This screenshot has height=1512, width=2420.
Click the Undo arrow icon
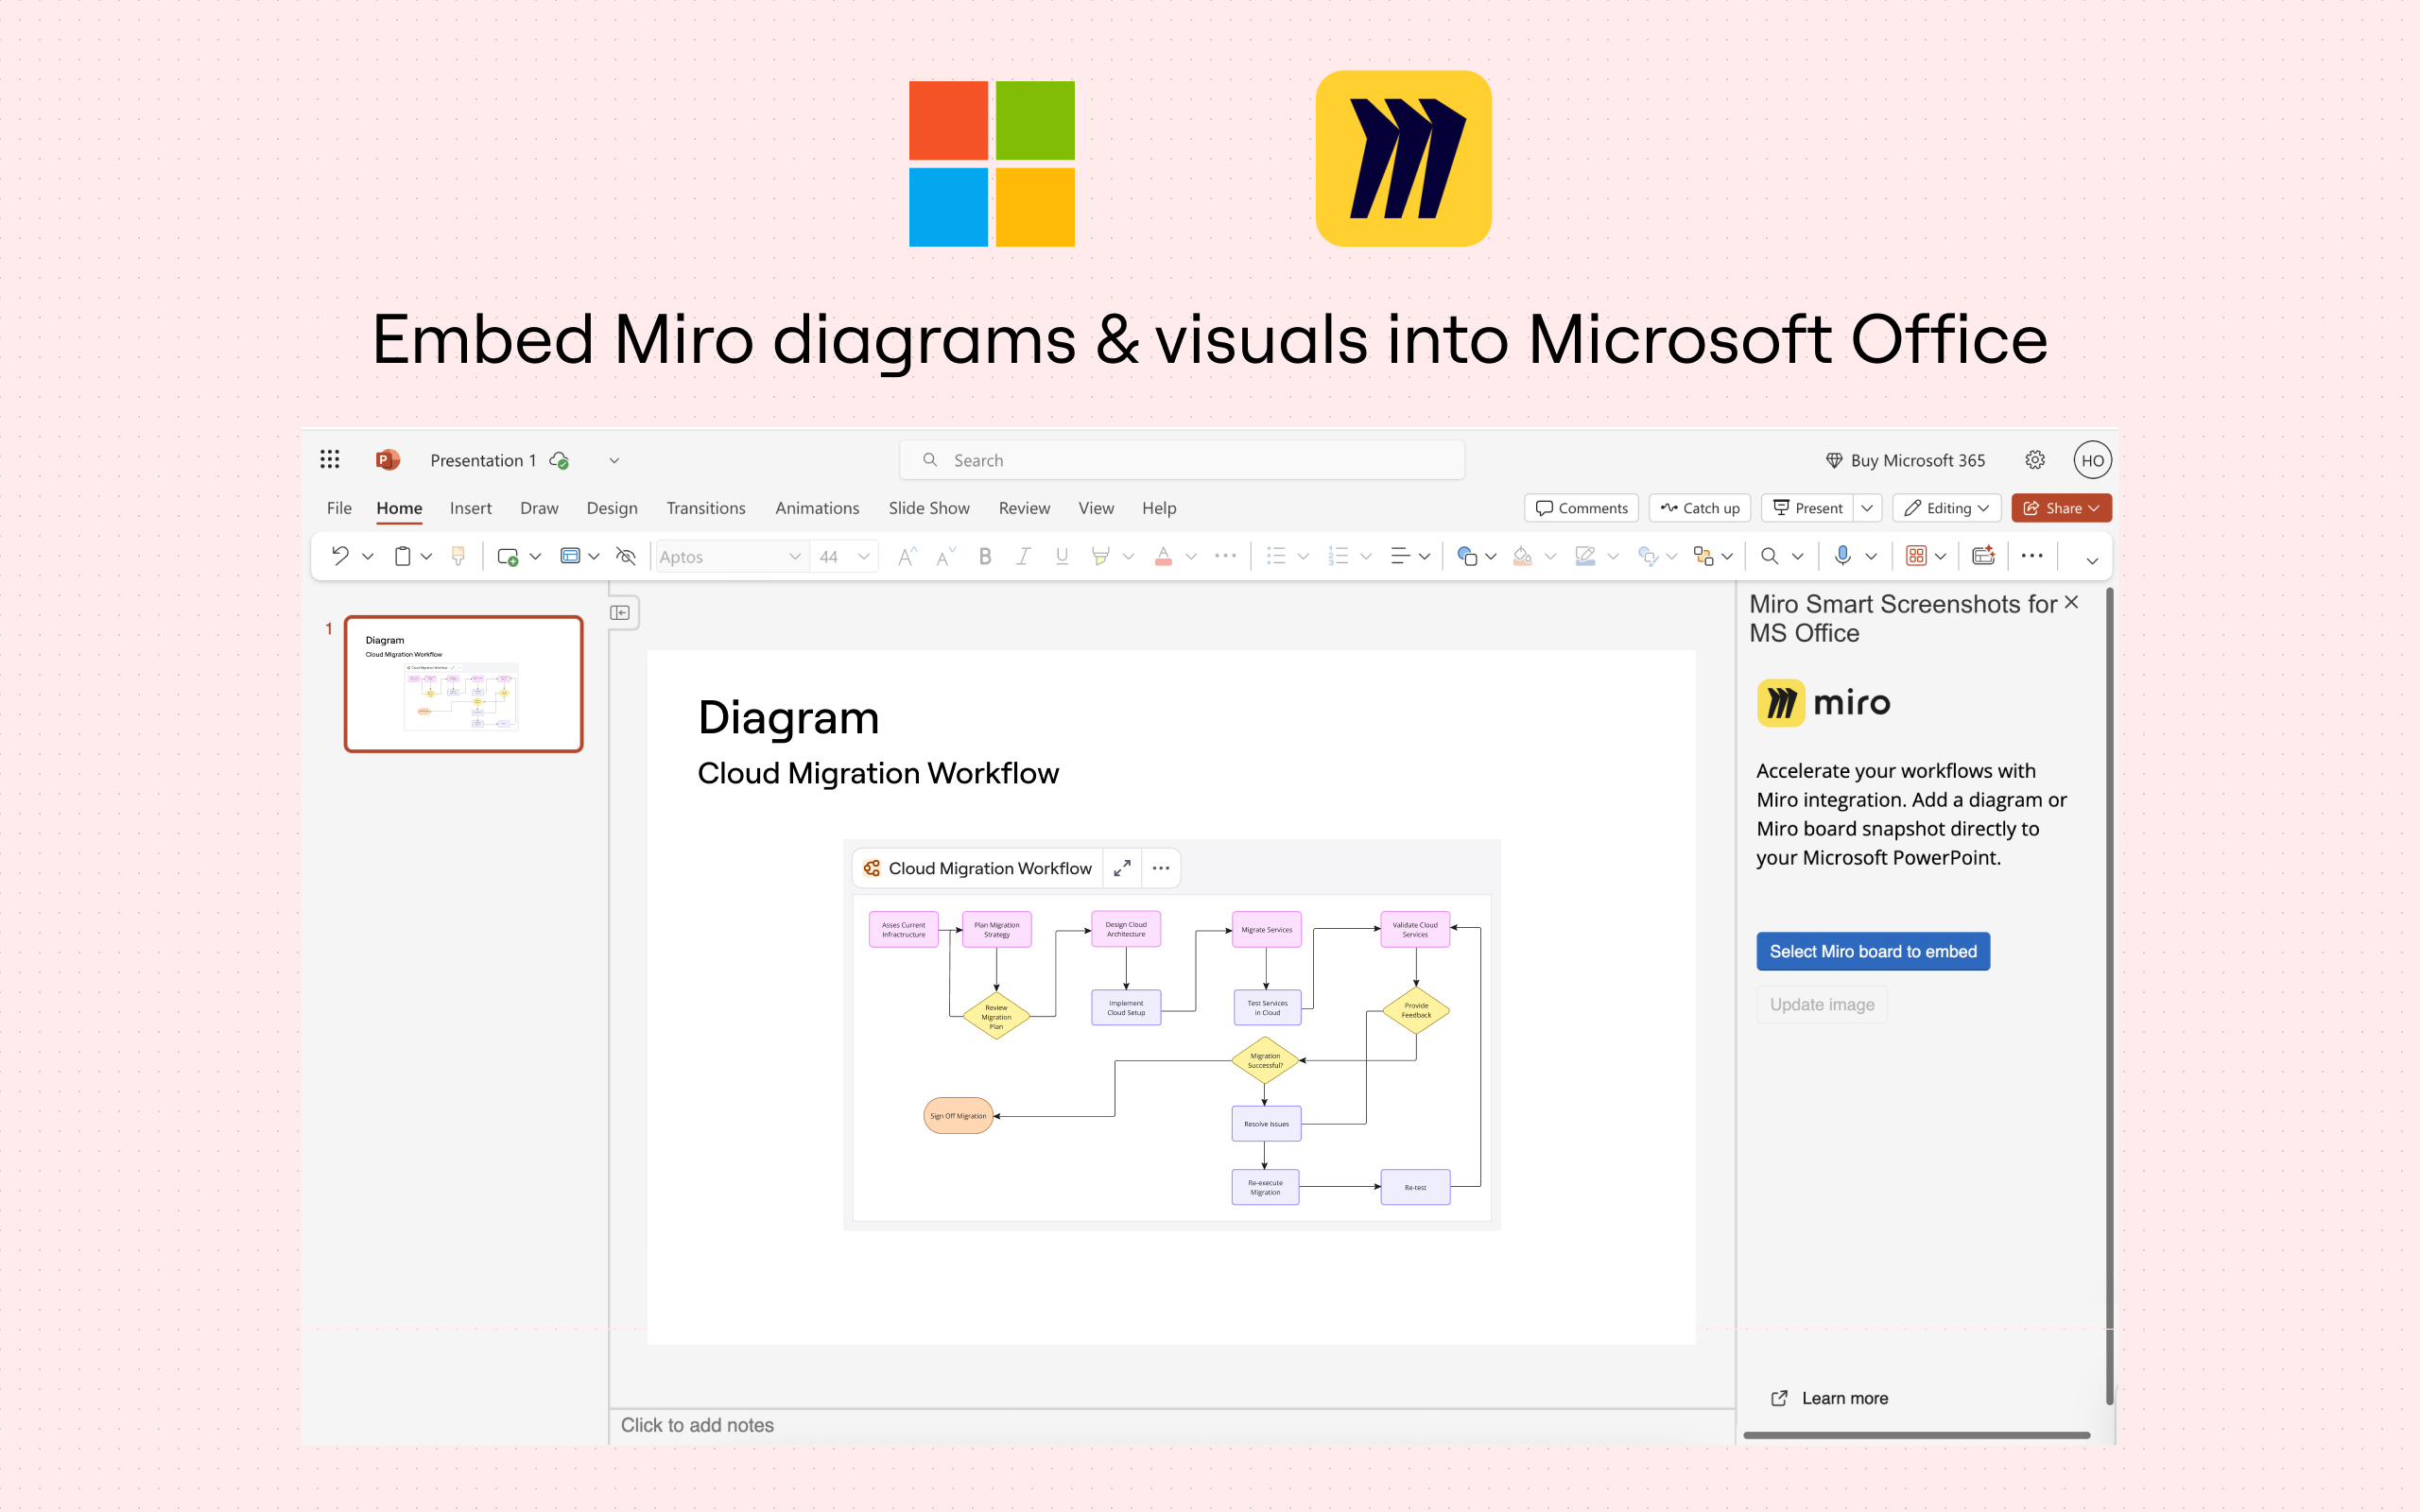(x=340, y=556)
